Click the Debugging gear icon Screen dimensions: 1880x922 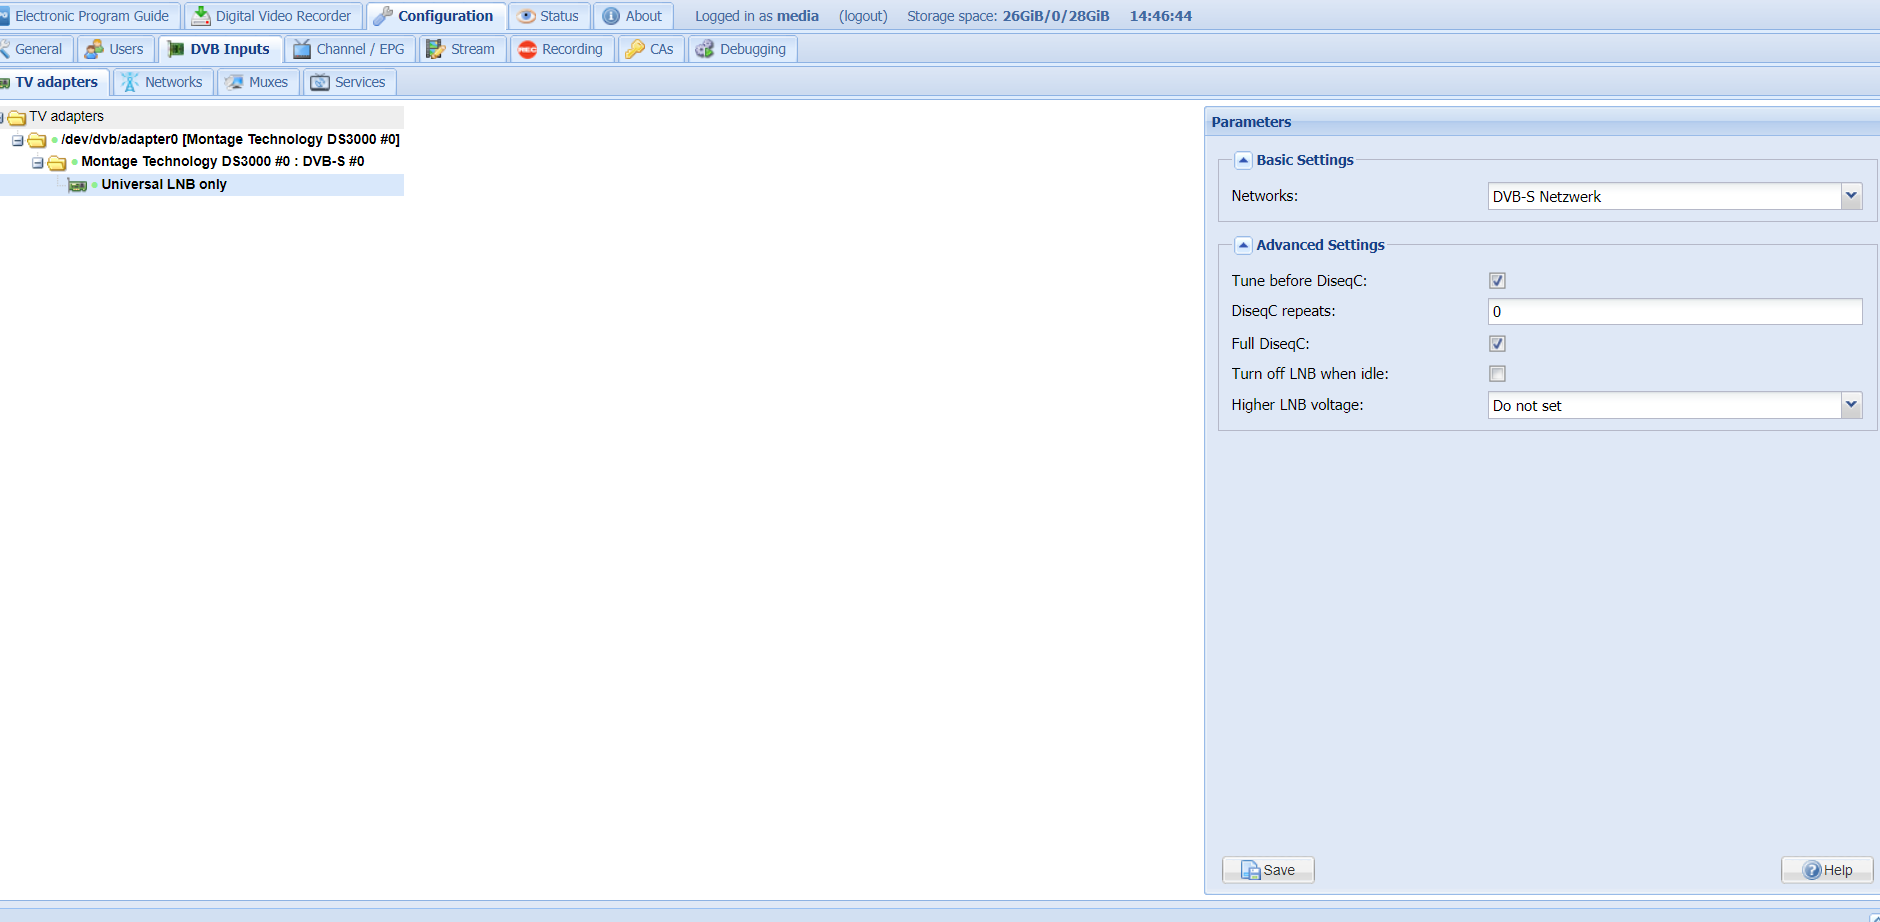705,49
